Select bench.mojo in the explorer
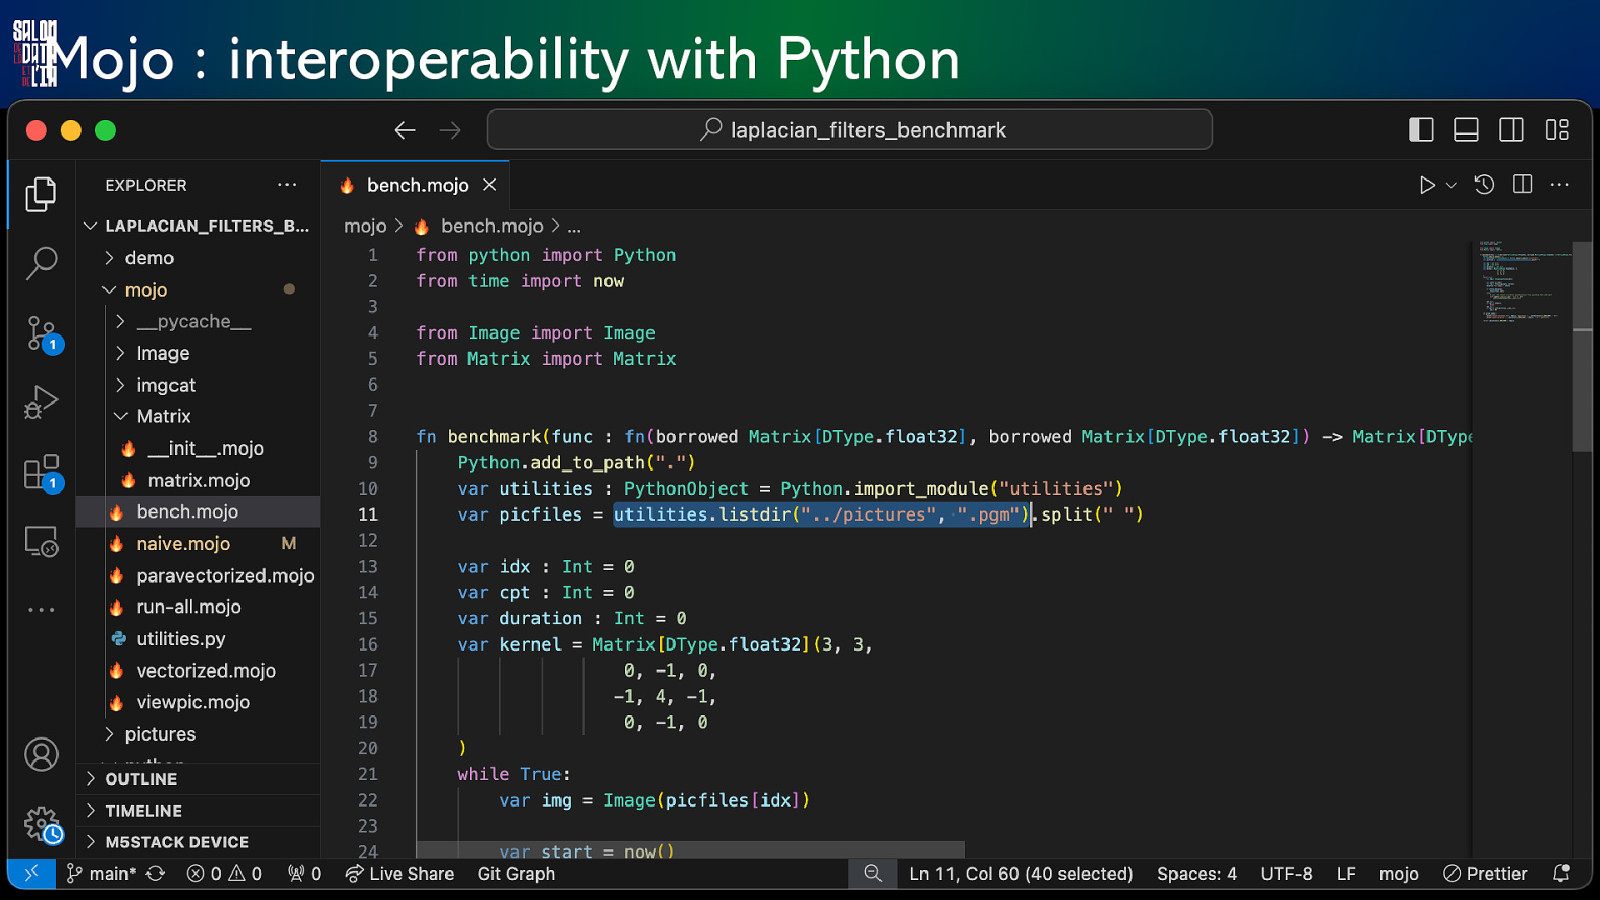 198,512
